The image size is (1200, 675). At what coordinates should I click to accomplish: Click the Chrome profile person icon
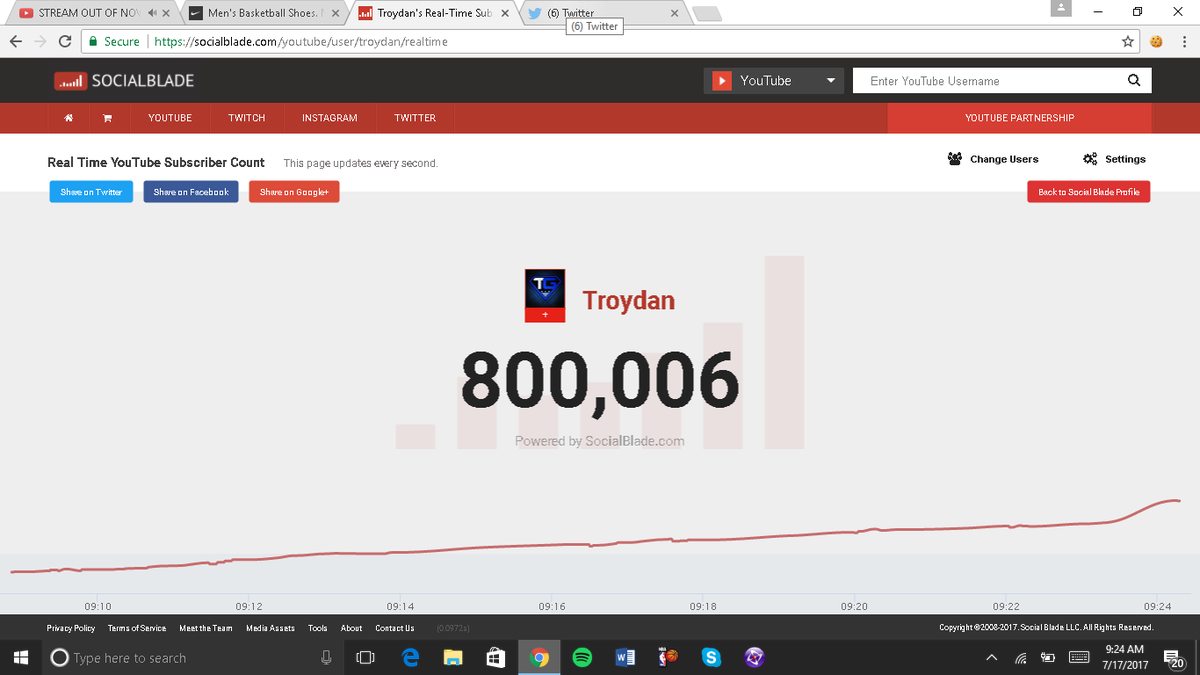[x=1063, y=9]
